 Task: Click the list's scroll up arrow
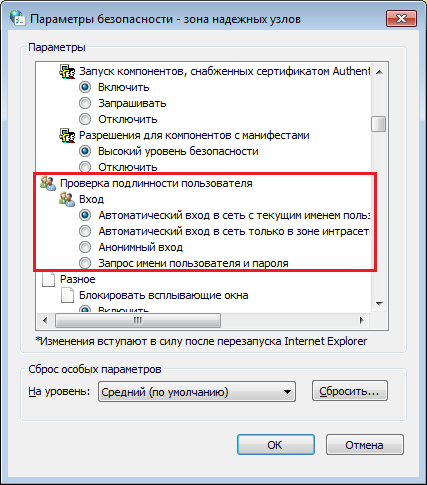click(379, 72)
